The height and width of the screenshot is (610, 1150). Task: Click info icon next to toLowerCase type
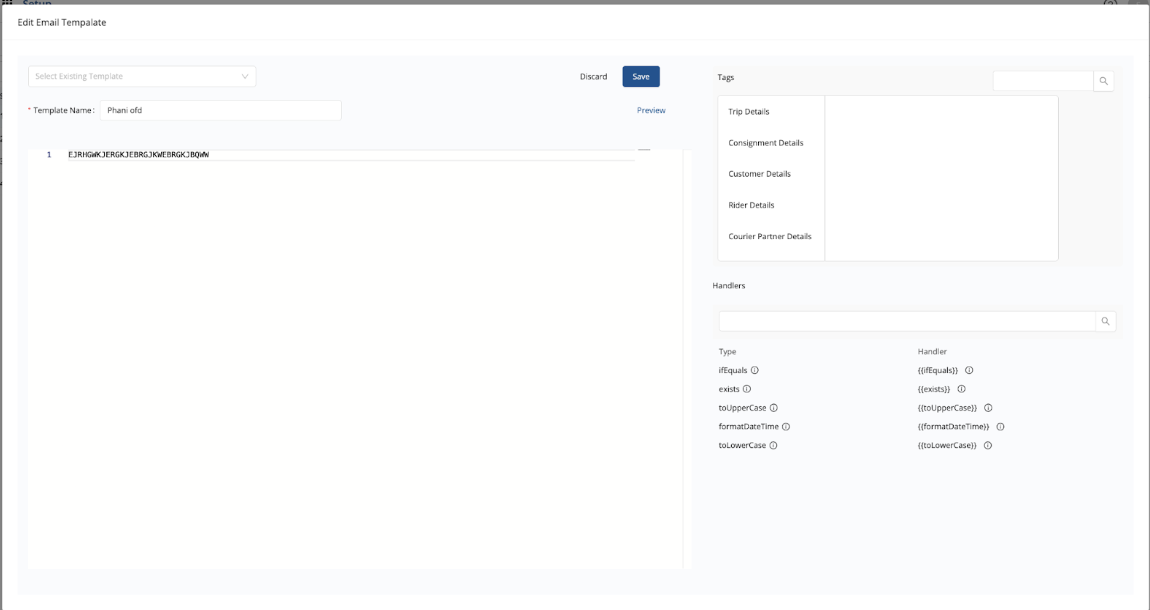click(x=773, y=446)
